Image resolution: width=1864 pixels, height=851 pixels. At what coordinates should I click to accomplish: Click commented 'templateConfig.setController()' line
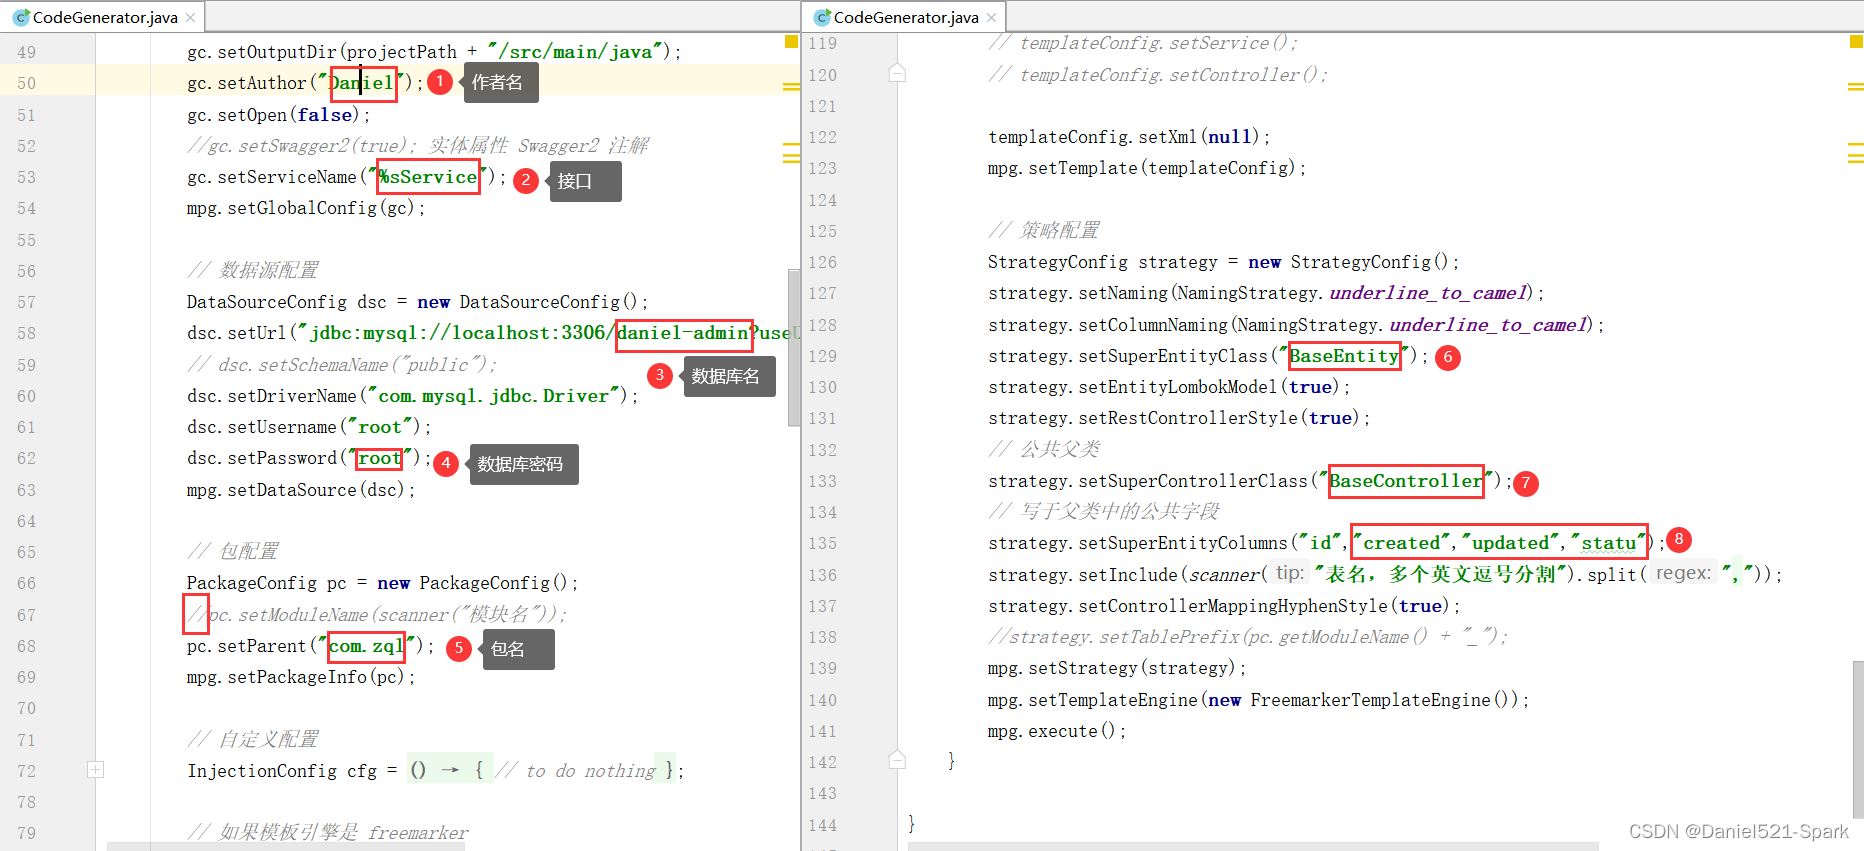click(1158, 75)
